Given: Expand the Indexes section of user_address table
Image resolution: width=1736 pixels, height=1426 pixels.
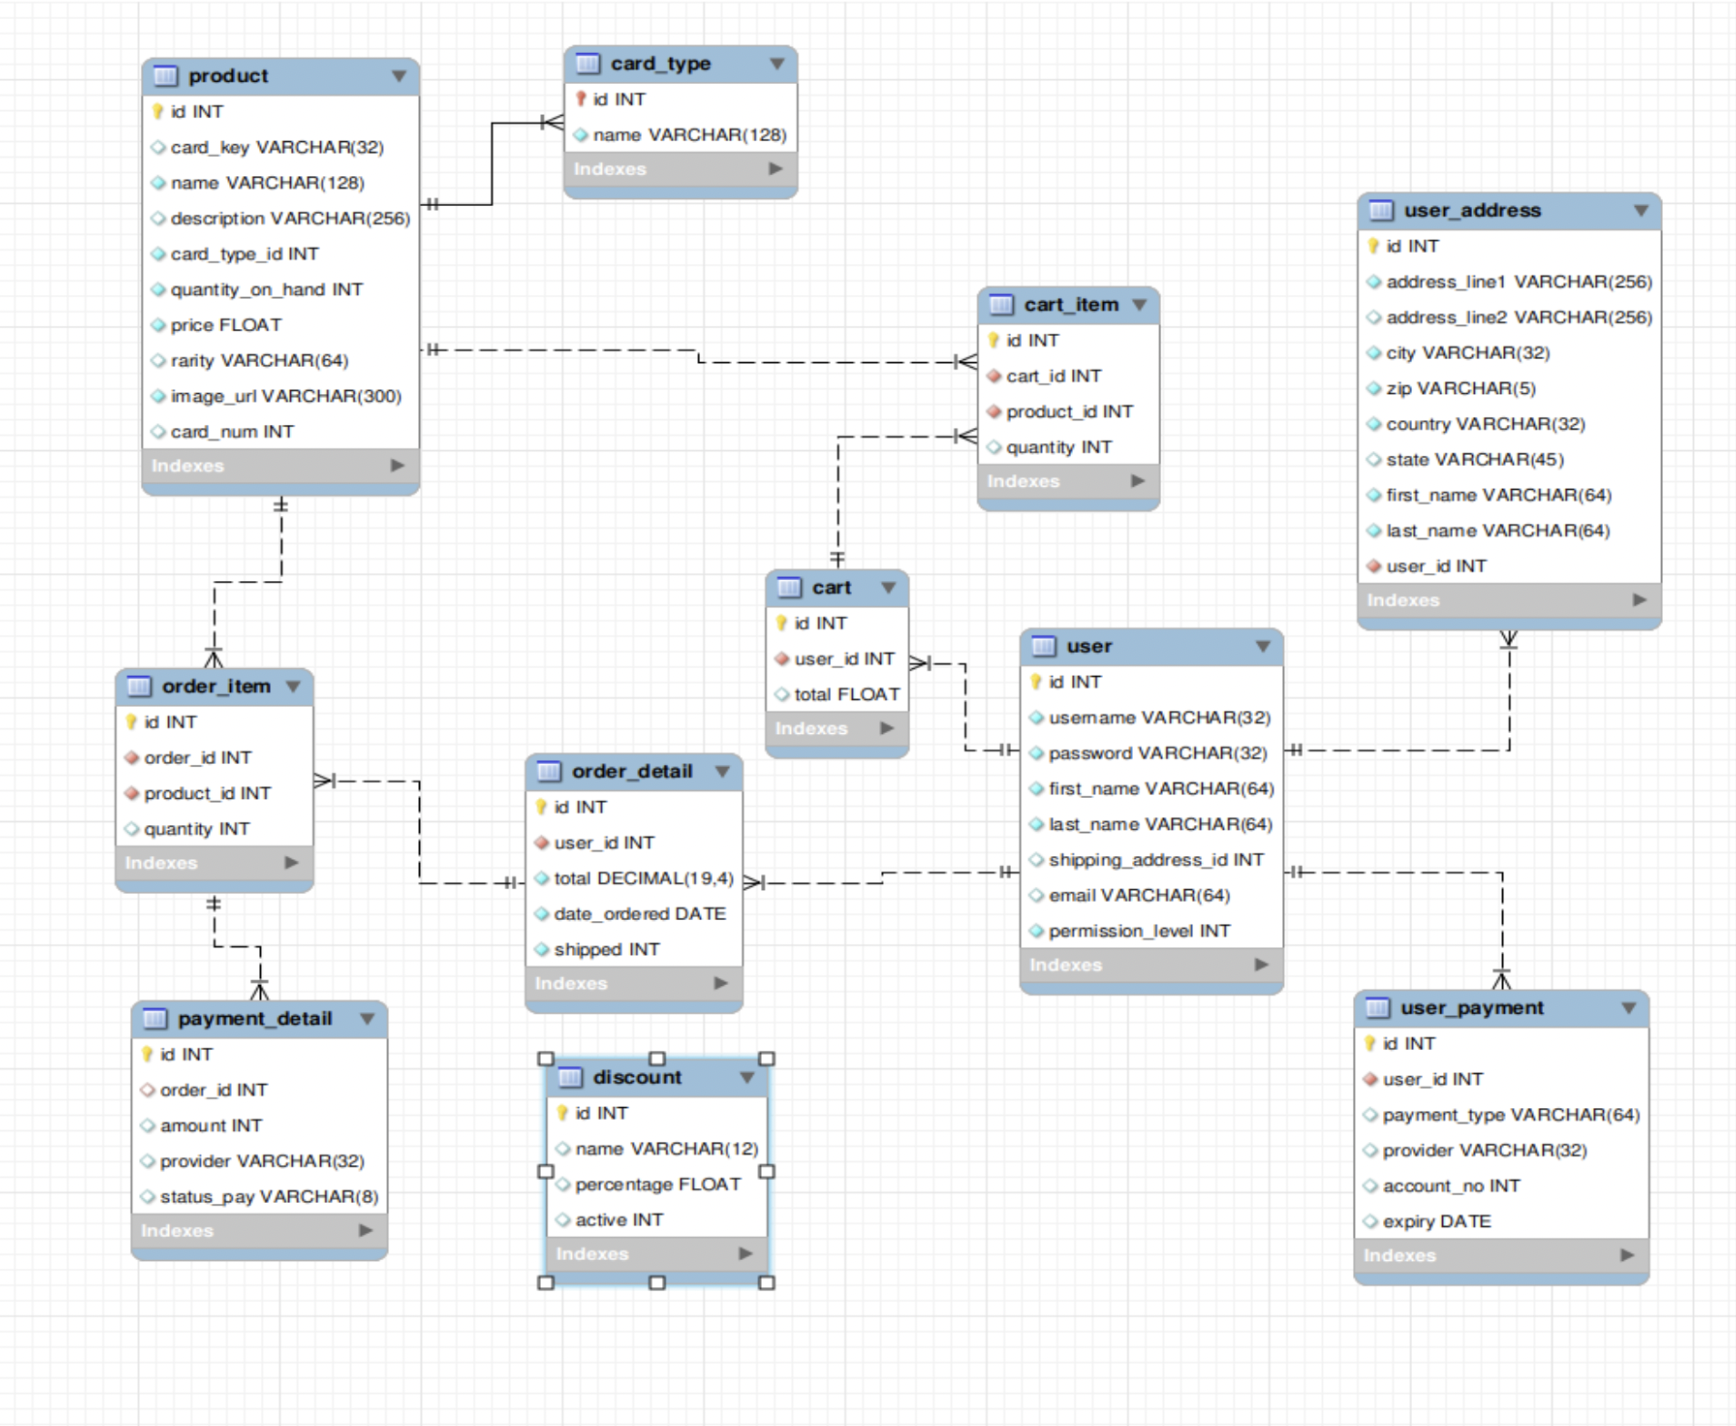Looking at the screenshot, I should pyautogui.click(x=1640, y=601).
